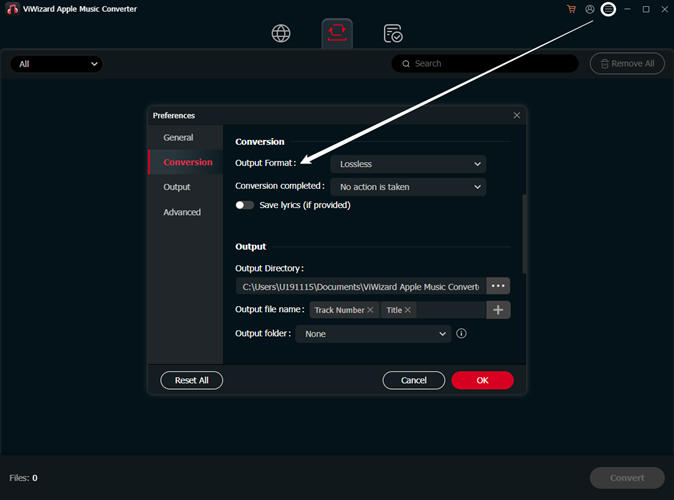
Task: Select the General preferences tab
Action: tap(178, 138)
